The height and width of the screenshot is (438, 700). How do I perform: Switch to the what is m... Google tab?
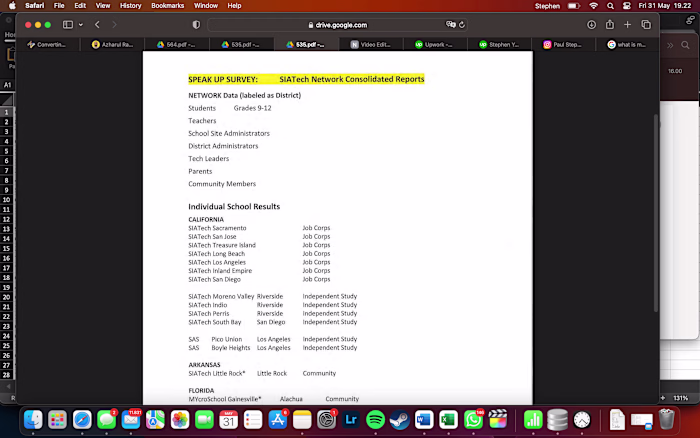click(626, 45)
